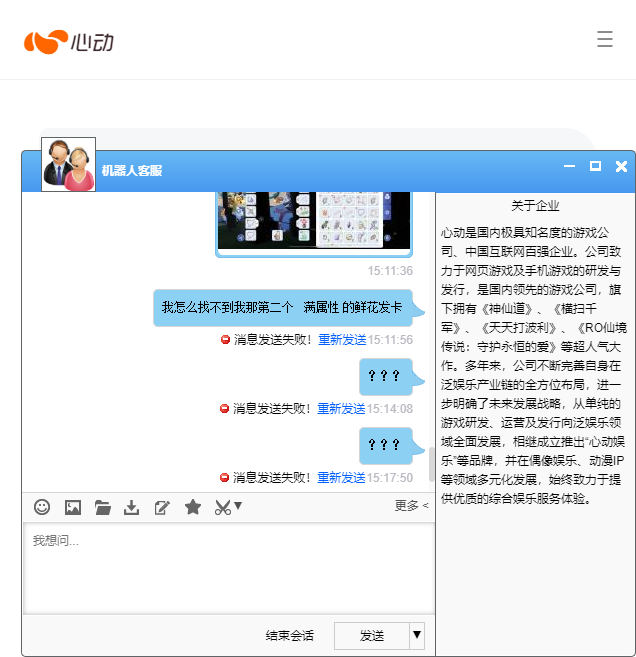The width and height of the screenshot is (636, 657).
Task: Click the 15:11:36 timestamp
Action: pos(390,271)
